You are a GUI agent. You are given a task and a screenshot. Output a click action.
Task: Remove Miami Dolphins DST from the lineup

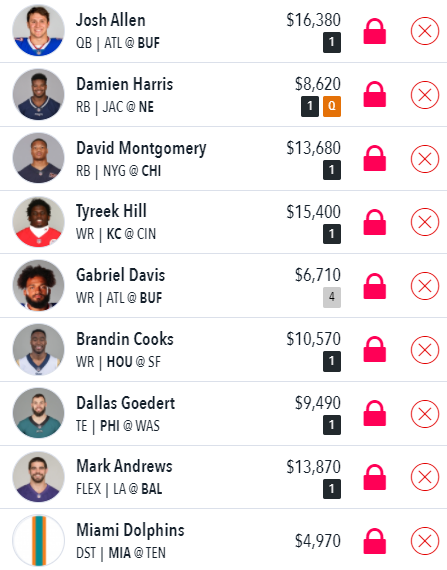tap(425, 541)
